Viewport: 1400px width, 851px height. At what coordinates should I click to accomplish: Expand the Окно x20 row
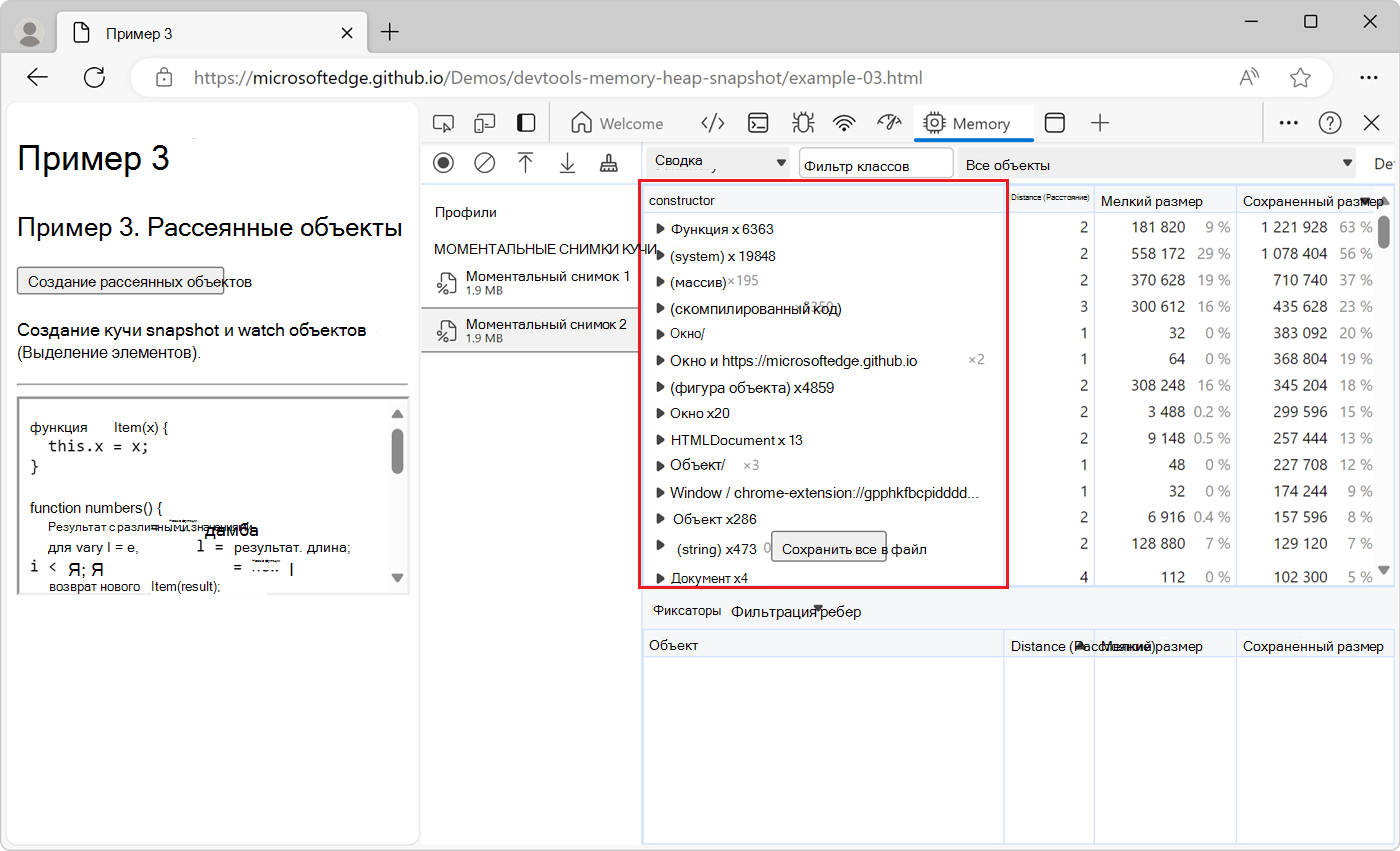coord(660,413)
